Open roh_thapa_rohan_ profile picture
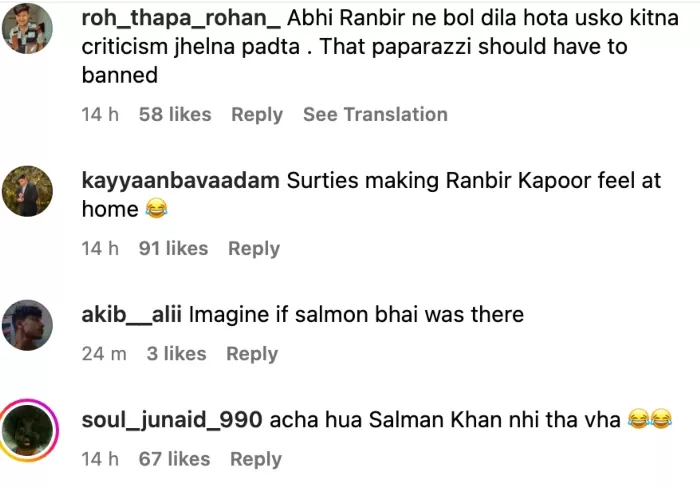 coord(28,28)
